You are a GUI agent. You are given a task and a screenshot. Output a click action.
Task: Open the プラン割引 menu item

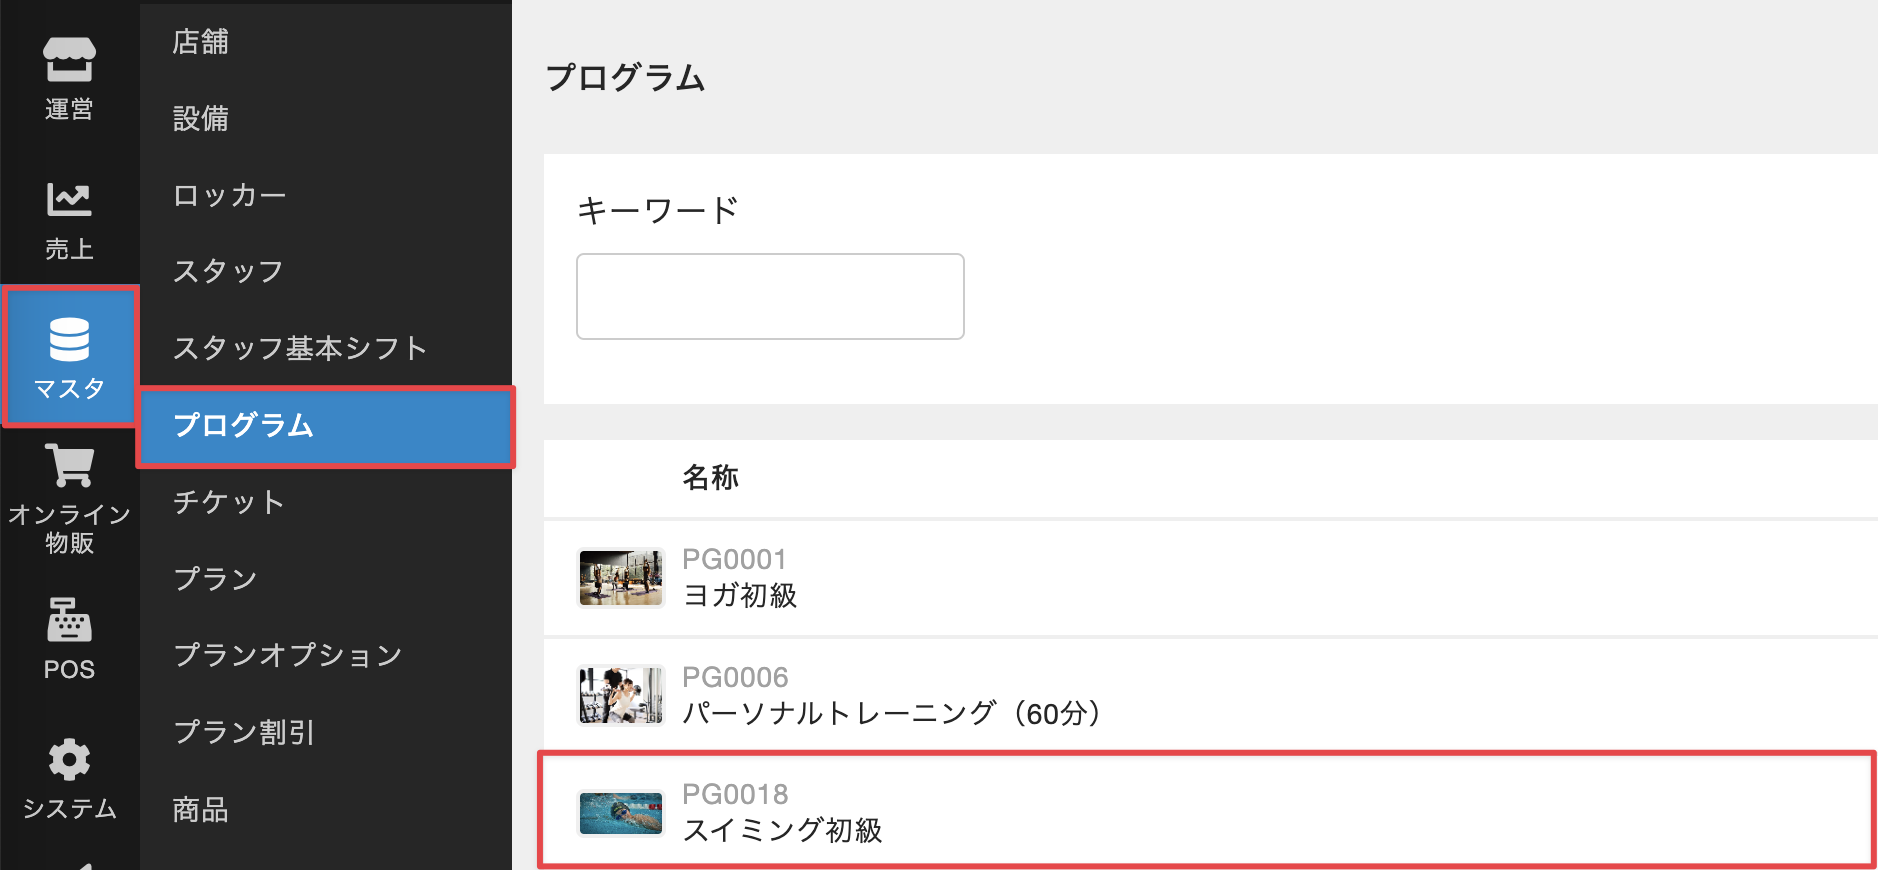coord(245,732)
